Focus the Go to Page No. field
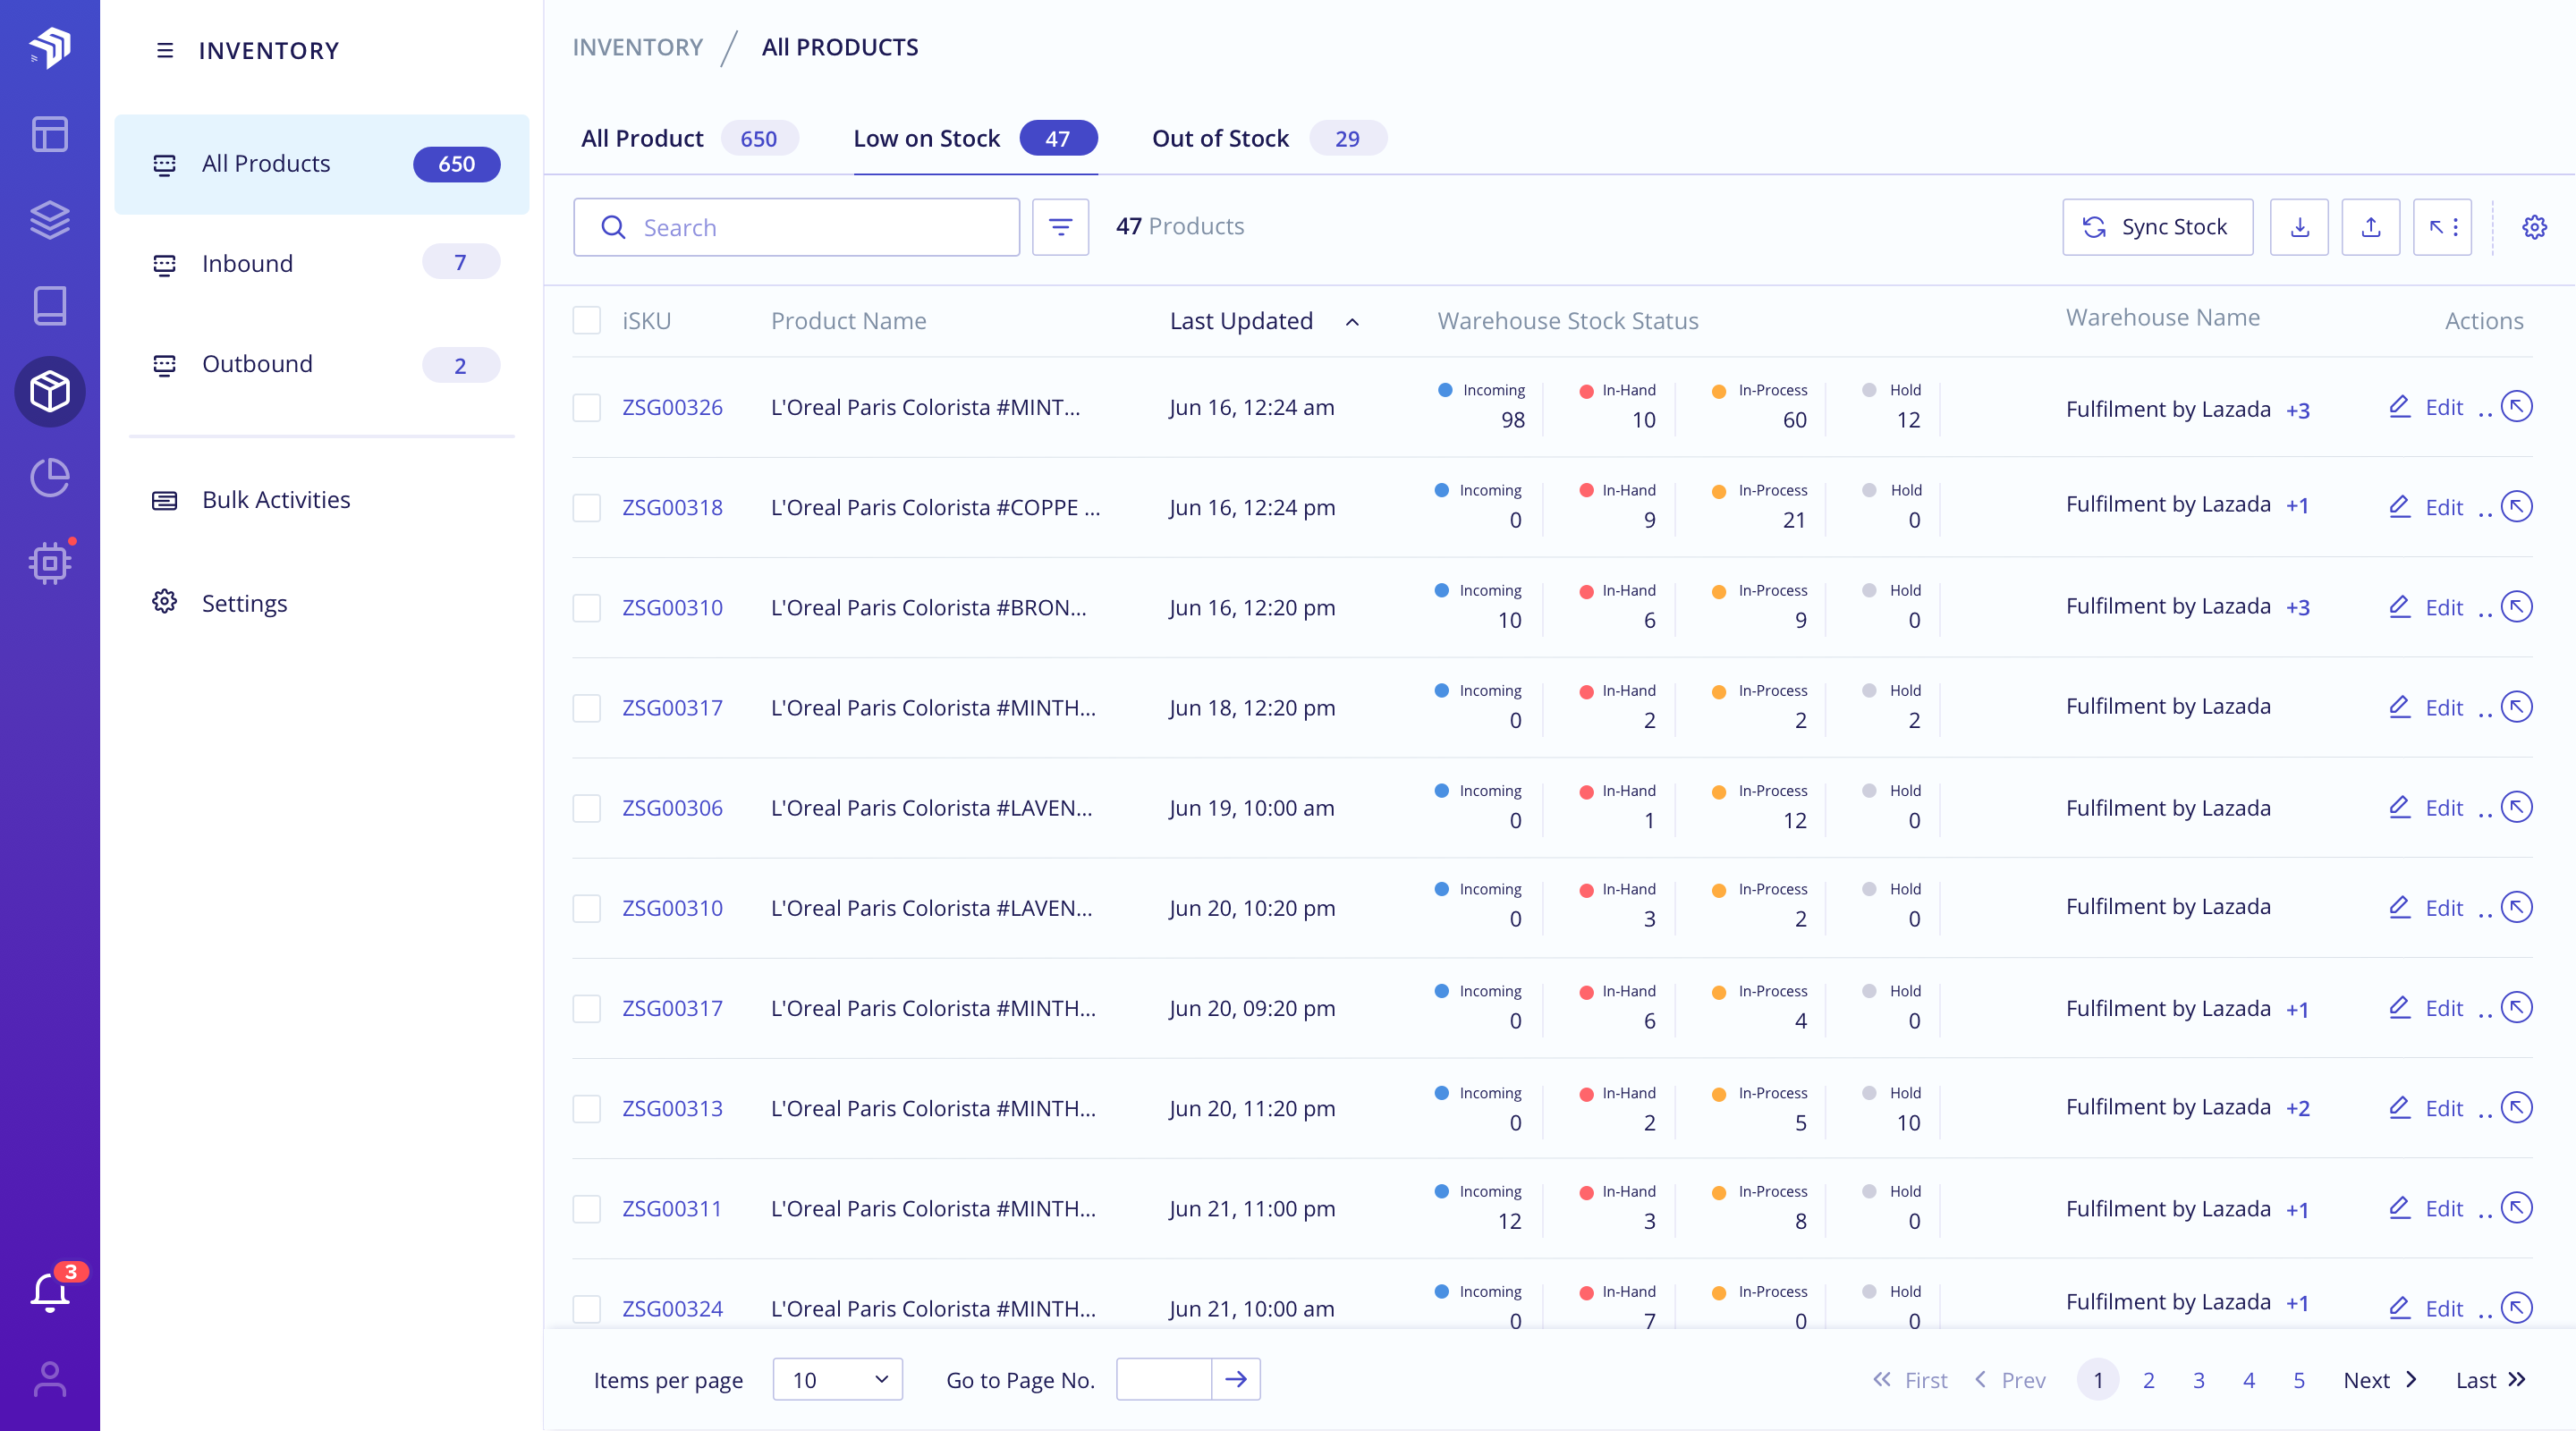2576x1431 pixels. coord(1163,1380)
